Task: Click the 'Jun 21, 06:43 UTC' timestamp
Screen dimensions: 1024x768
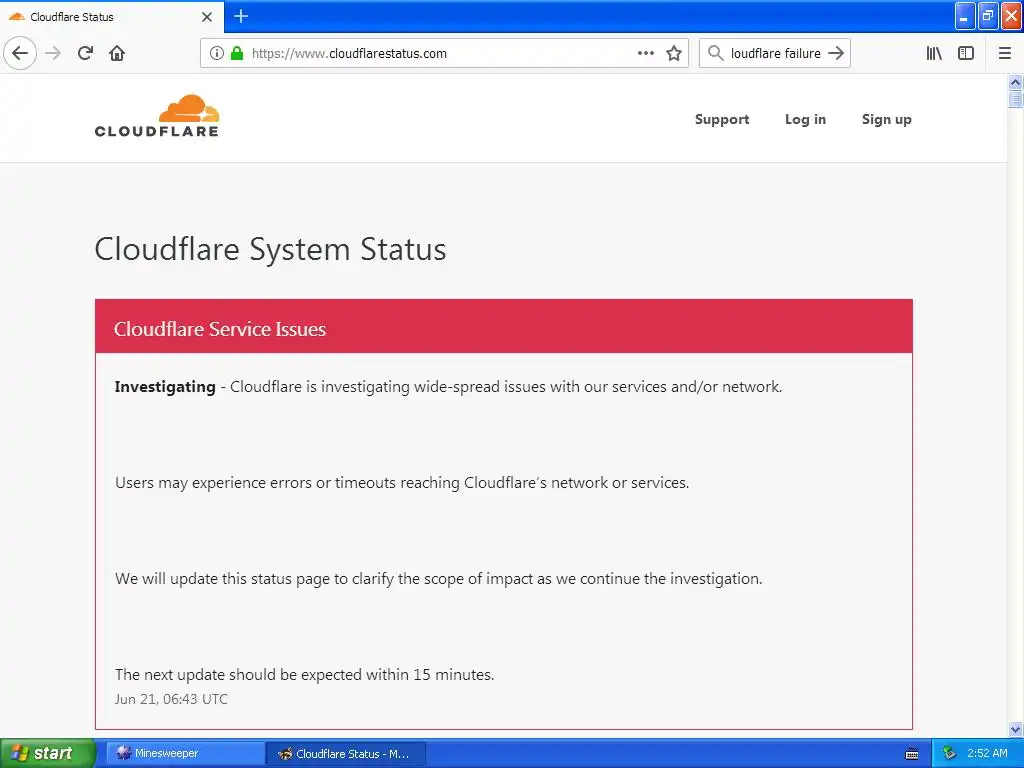Action: (171, 699)
